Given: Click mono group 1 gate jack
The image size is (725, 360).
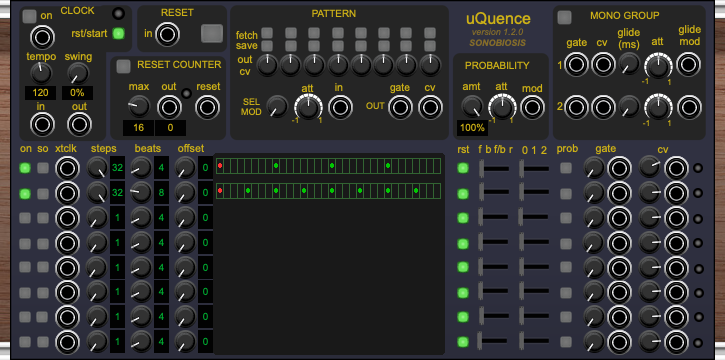Looking at the screenshot, I should (x=576, y=64).
